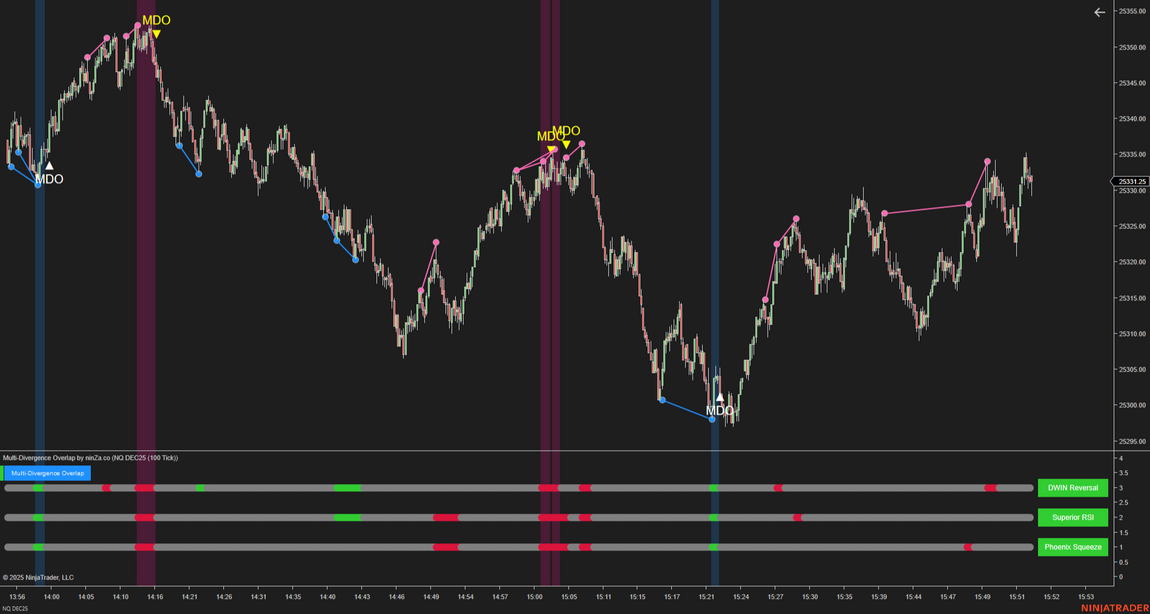Click the 15:30 label on the time axis
Viewport: 1150px width, 614px height.
click(809, 597)
